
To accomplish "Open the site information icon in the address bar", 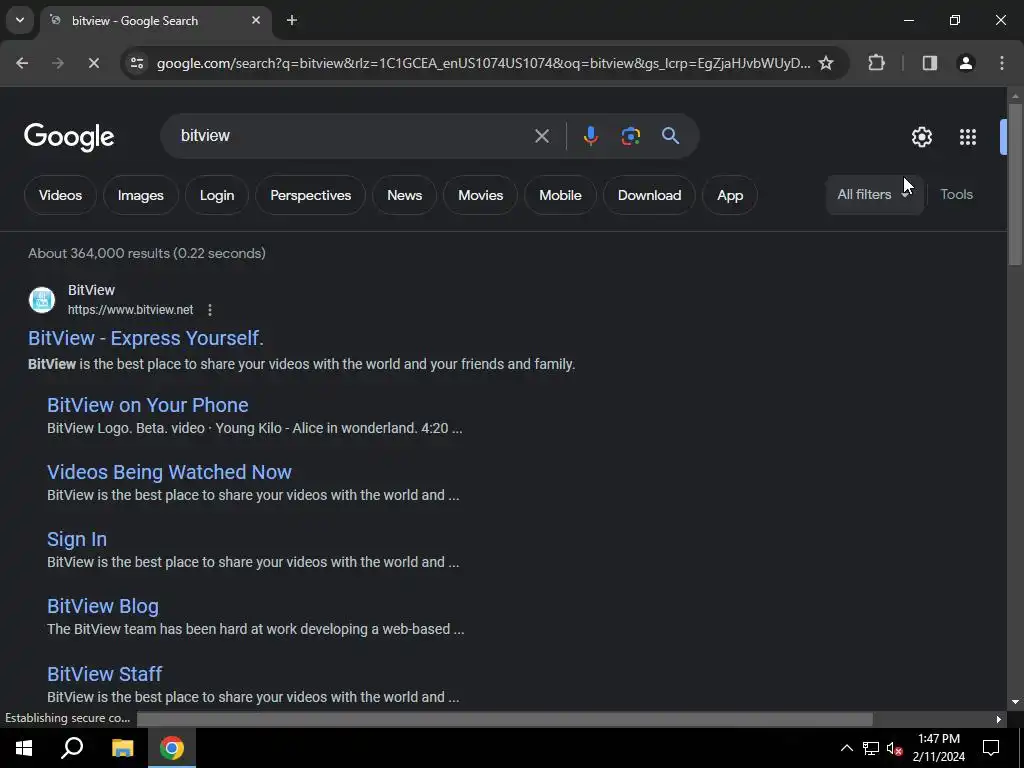I will click(137, 63).
